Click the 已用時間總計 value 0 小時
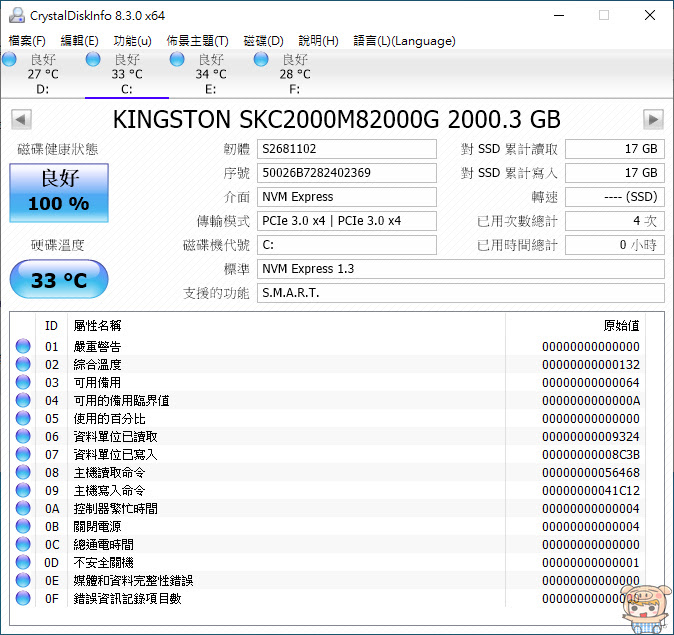Image resolution: width=674 pixels, height=635 pixels. 615,245
